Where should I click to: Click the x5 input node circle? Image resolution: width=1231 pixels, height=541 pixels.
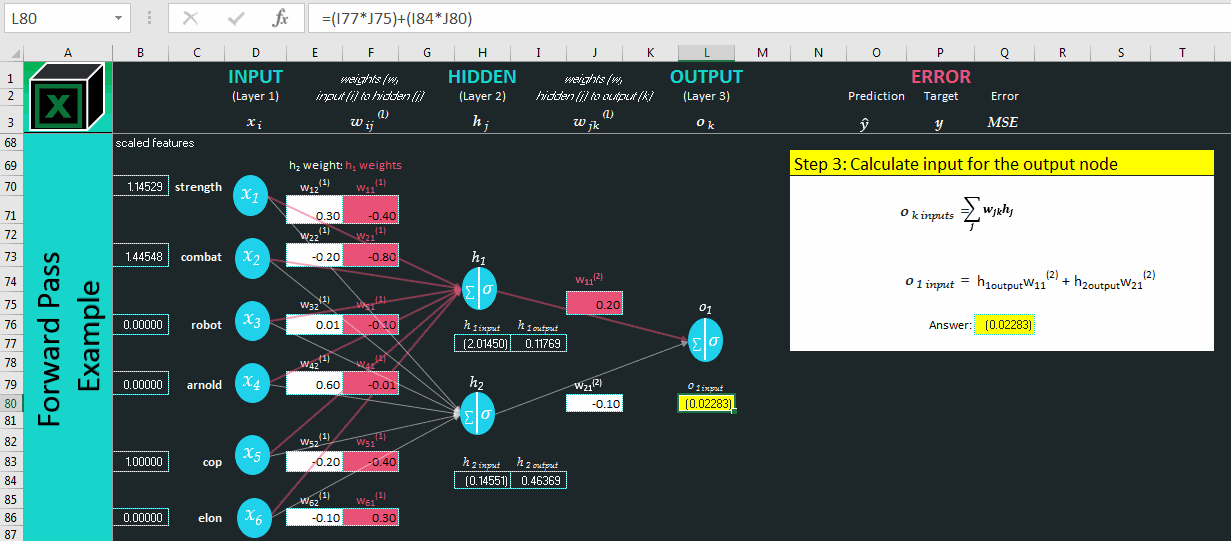252,454
